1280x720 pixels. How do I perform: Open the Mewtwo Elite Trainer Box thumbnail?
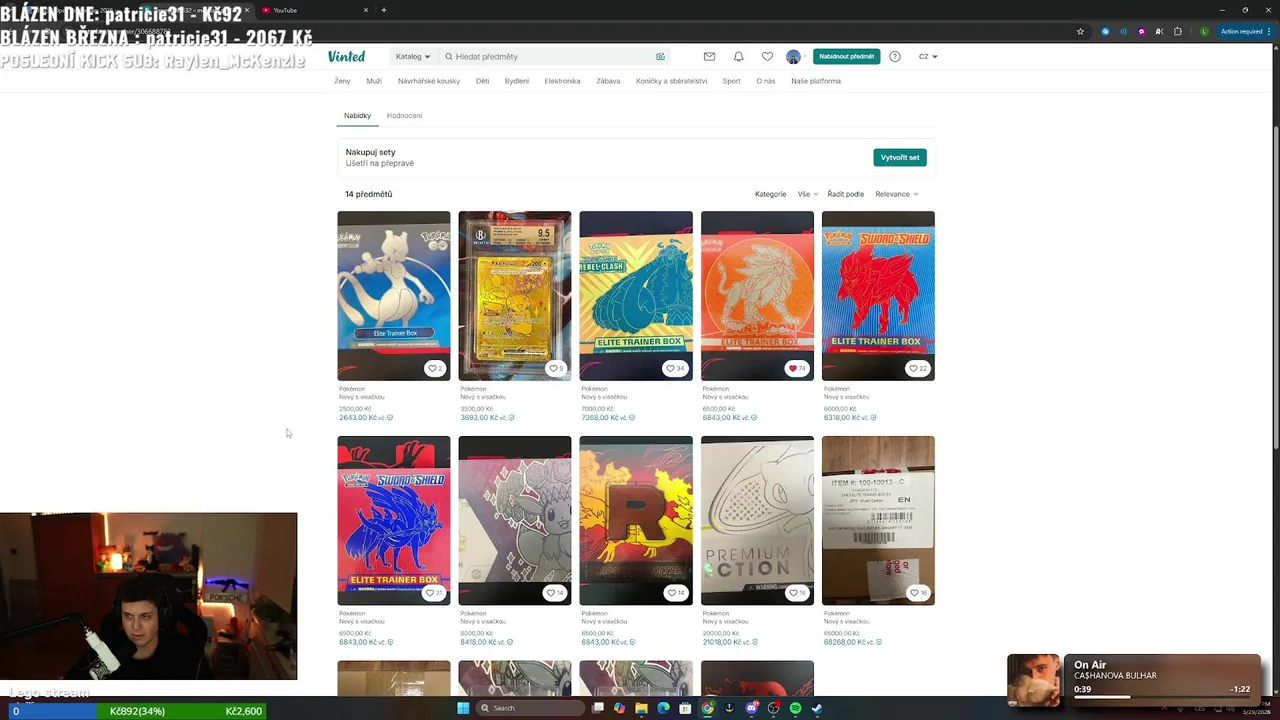(394, 295)
